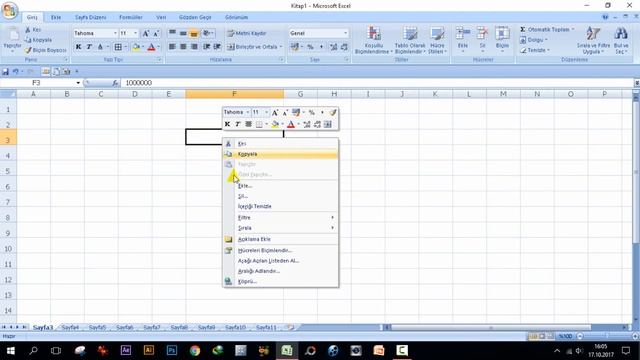Click Biçim Boyacısı format painter in ribbon
This screenshot has width=640, height=360.
click(x=45, y=50)
